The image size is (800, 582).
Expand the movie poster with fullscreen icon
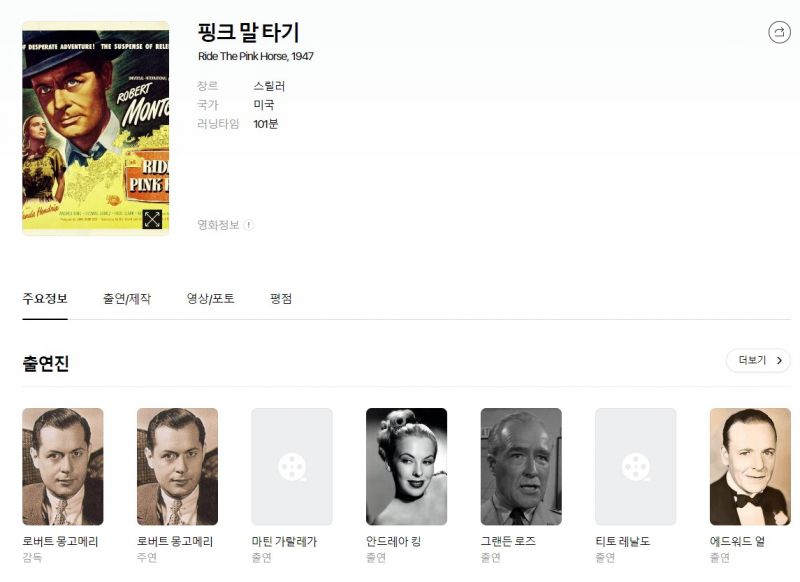(x=152, y=219)
